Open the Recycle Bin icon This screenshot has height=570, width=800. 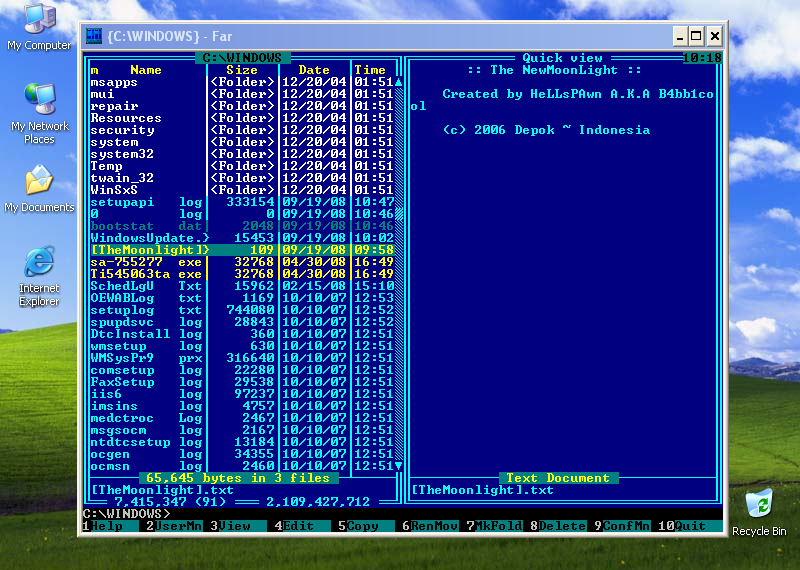(759, 512)
